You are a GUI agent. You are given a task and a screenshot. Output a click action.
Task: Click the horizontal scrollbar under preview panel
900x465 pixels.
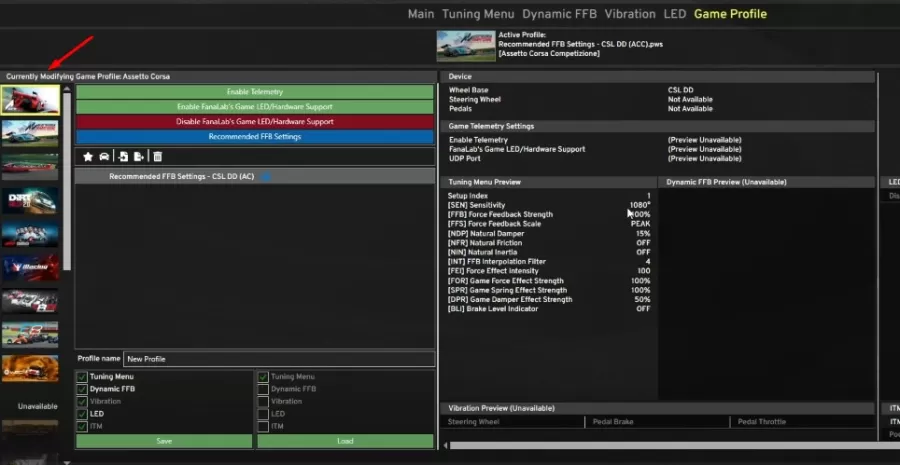[675, 445]
